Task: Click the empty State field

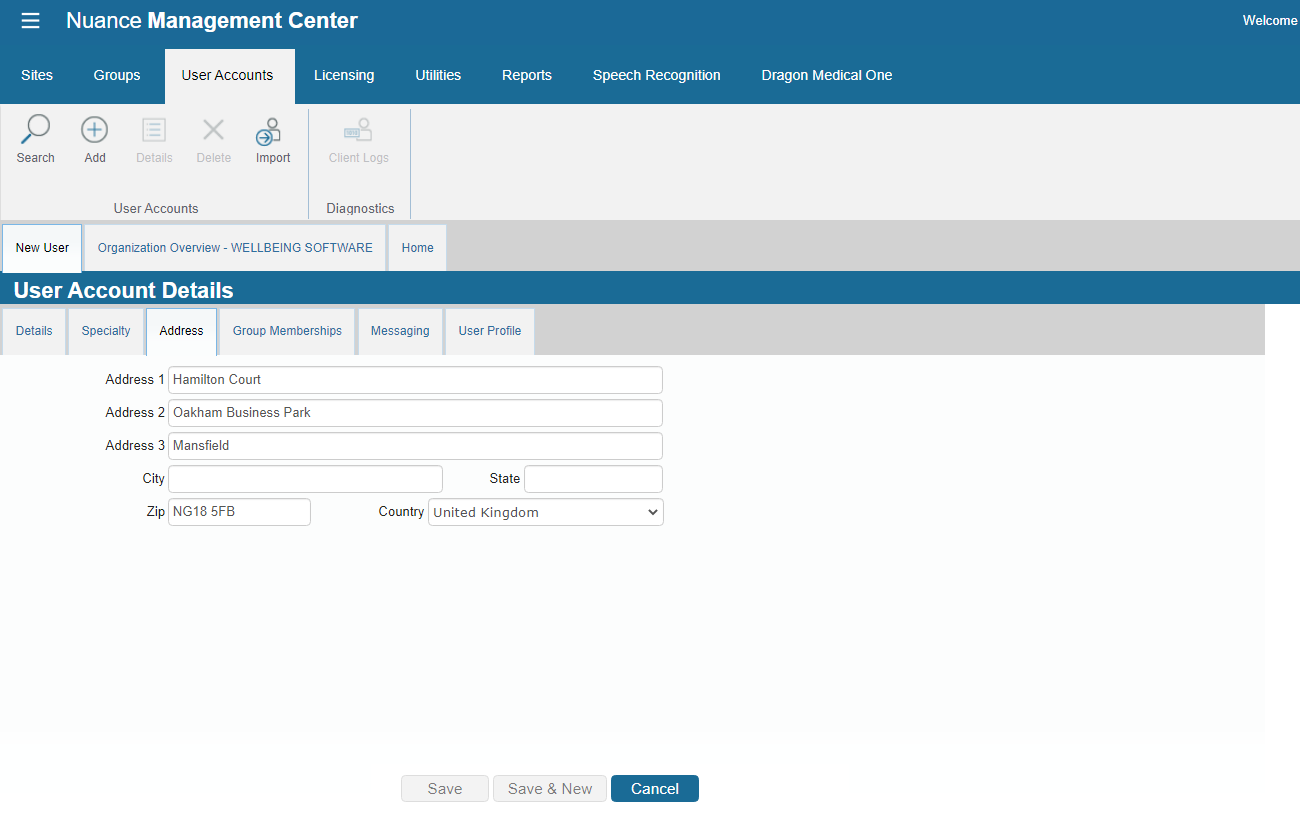Action: (593, 479)
